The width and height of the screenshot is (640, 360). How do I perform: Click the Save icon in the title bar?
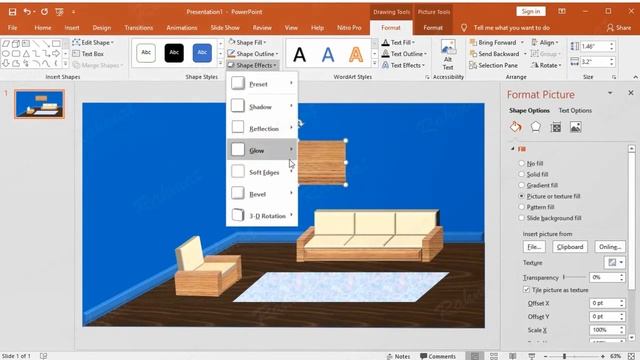12,12
